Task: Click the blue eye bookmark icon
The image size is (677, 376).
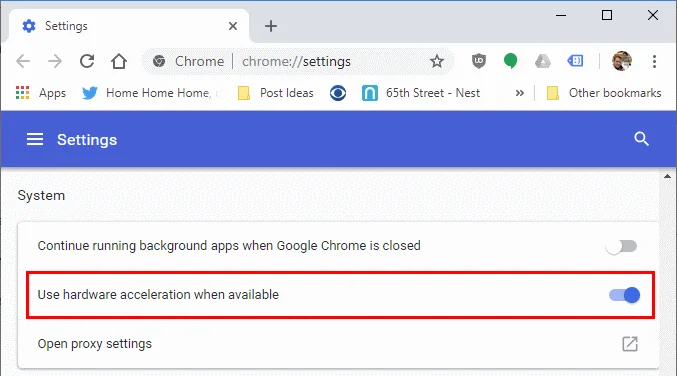Action: point(338,93)
